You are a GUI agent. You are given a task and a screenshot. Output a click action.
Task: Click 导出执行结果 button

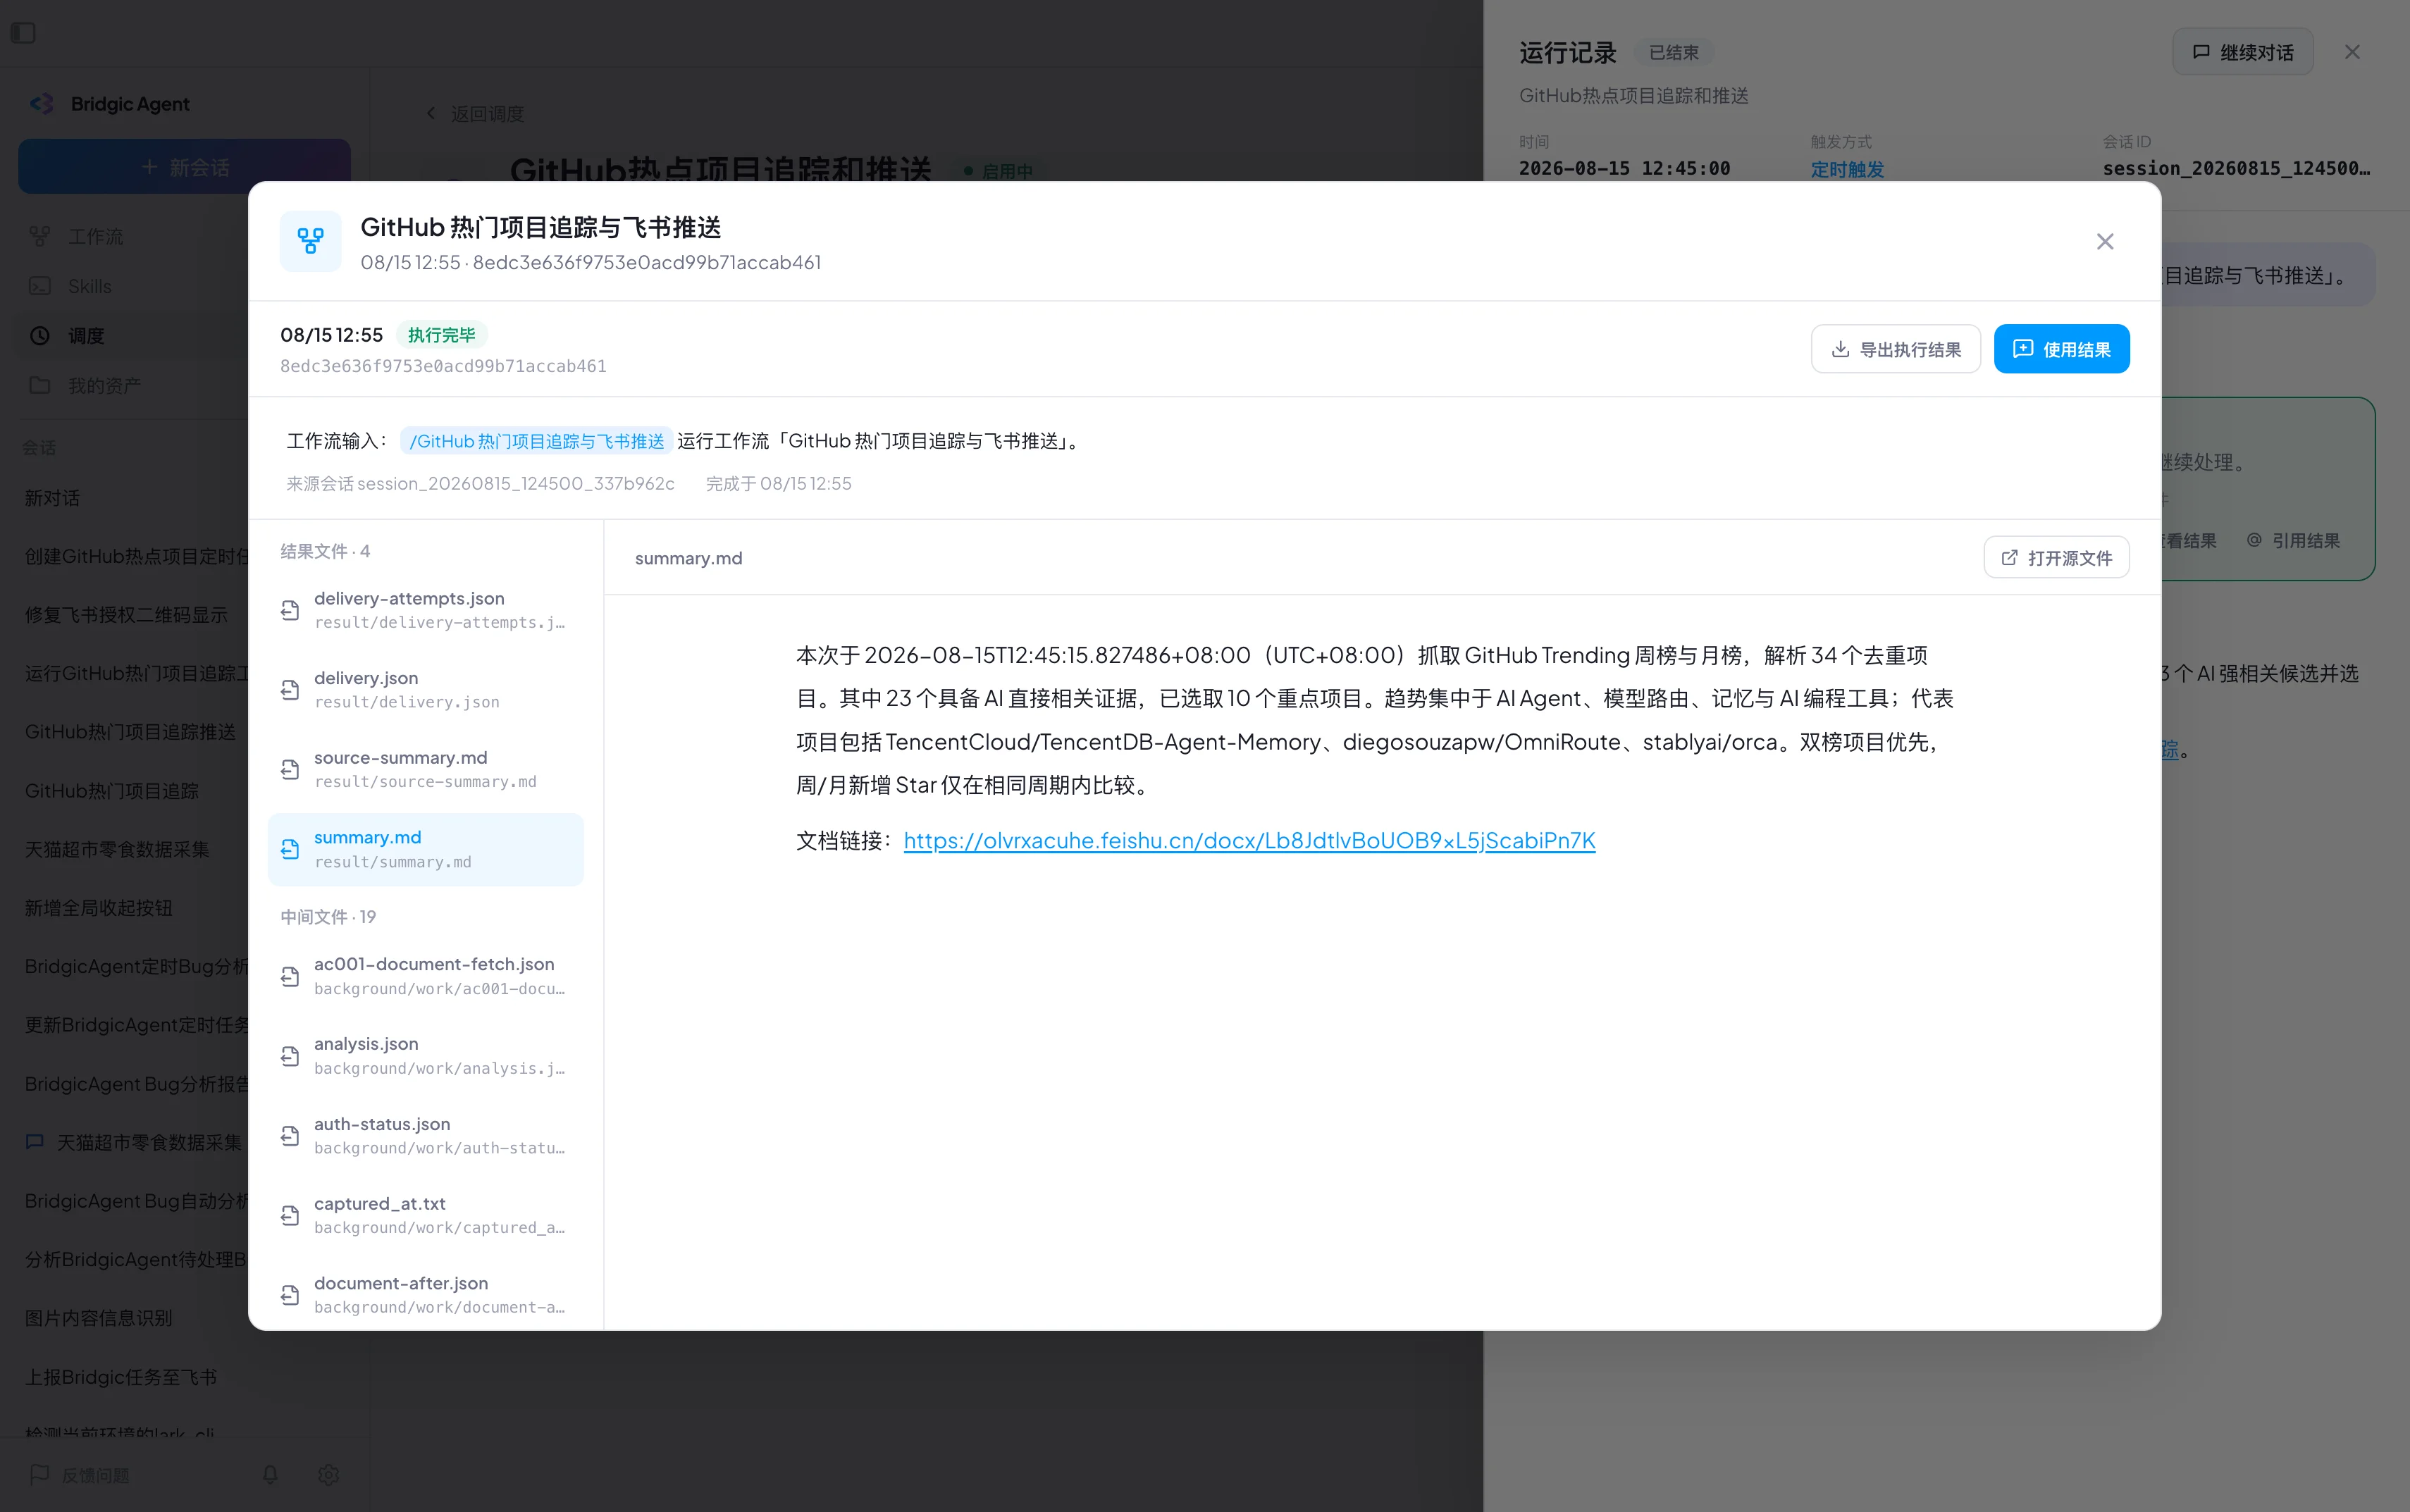(1895, 349)
